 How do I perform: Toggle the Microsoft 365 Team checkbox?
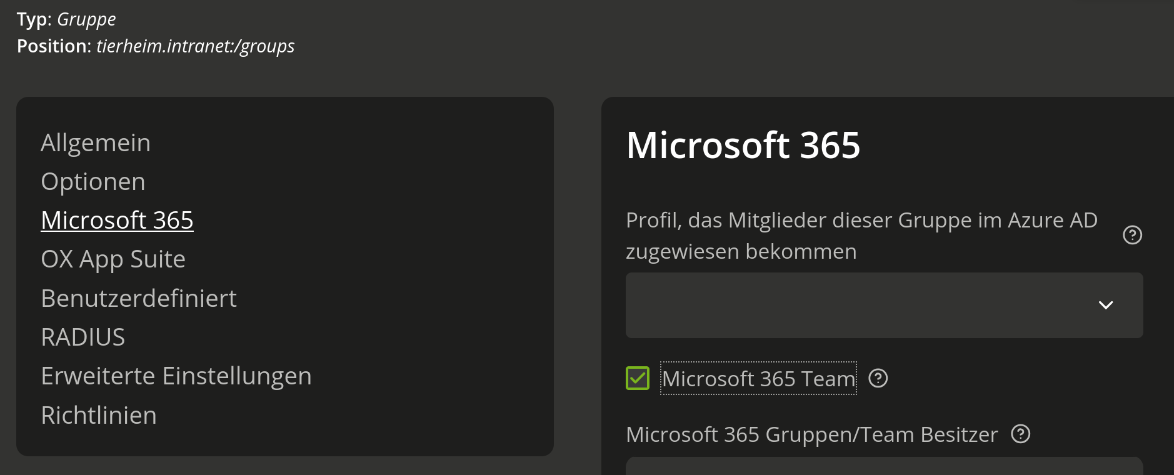[x=637, y=378]
